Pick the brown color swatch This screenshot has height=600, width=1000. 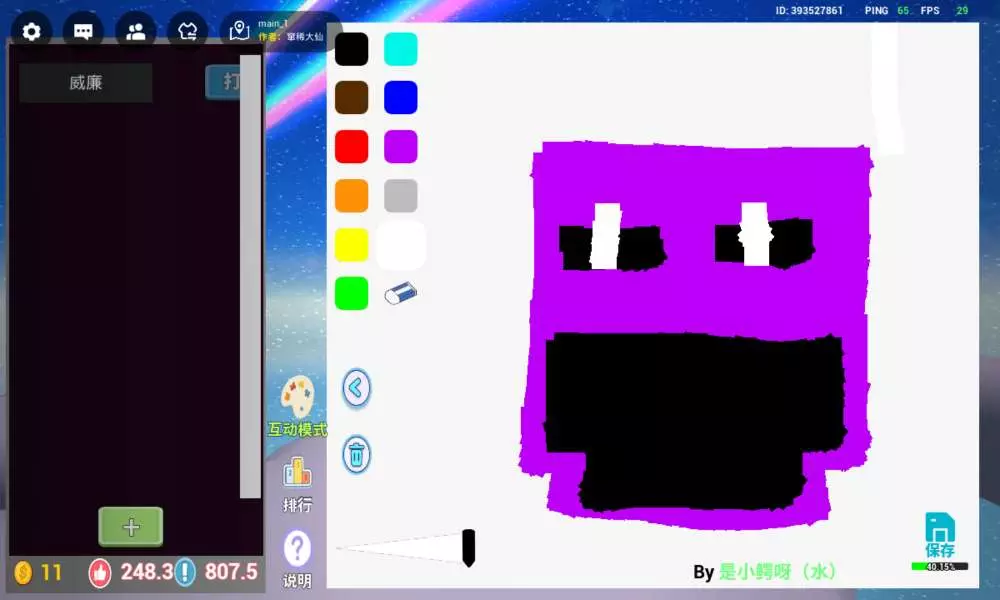tap(351, 98)
